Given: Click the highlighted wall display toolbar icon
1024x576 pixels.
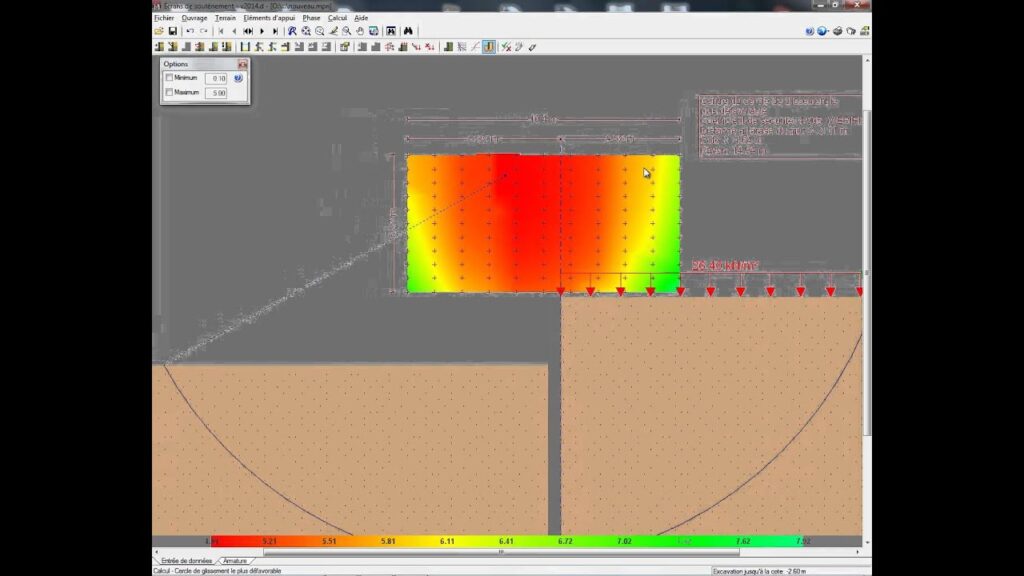Looking at the screenshot, I should pos(488,46).
